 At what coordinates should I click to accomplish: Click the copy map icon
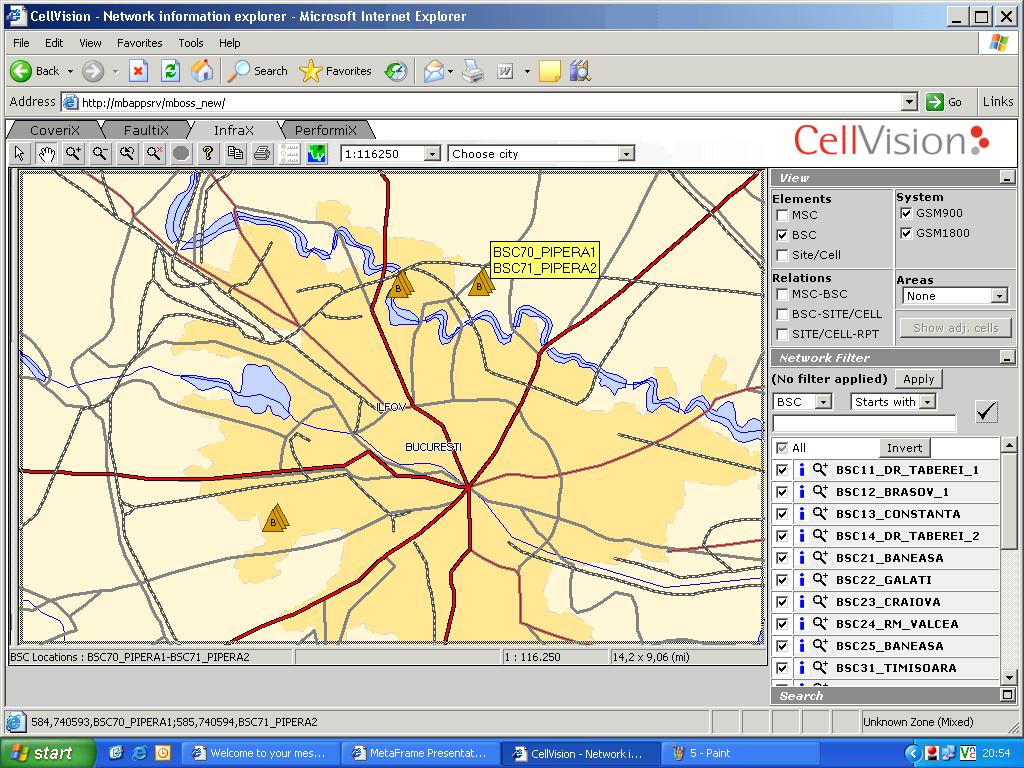click(235, 153)
